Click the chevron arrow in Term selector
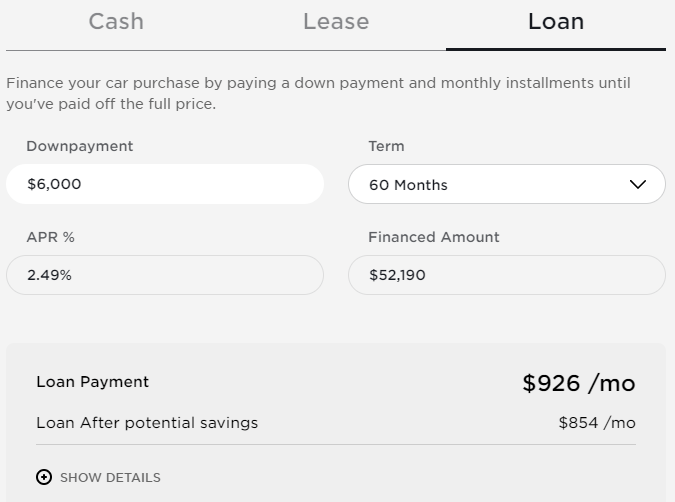 point(639,184)
